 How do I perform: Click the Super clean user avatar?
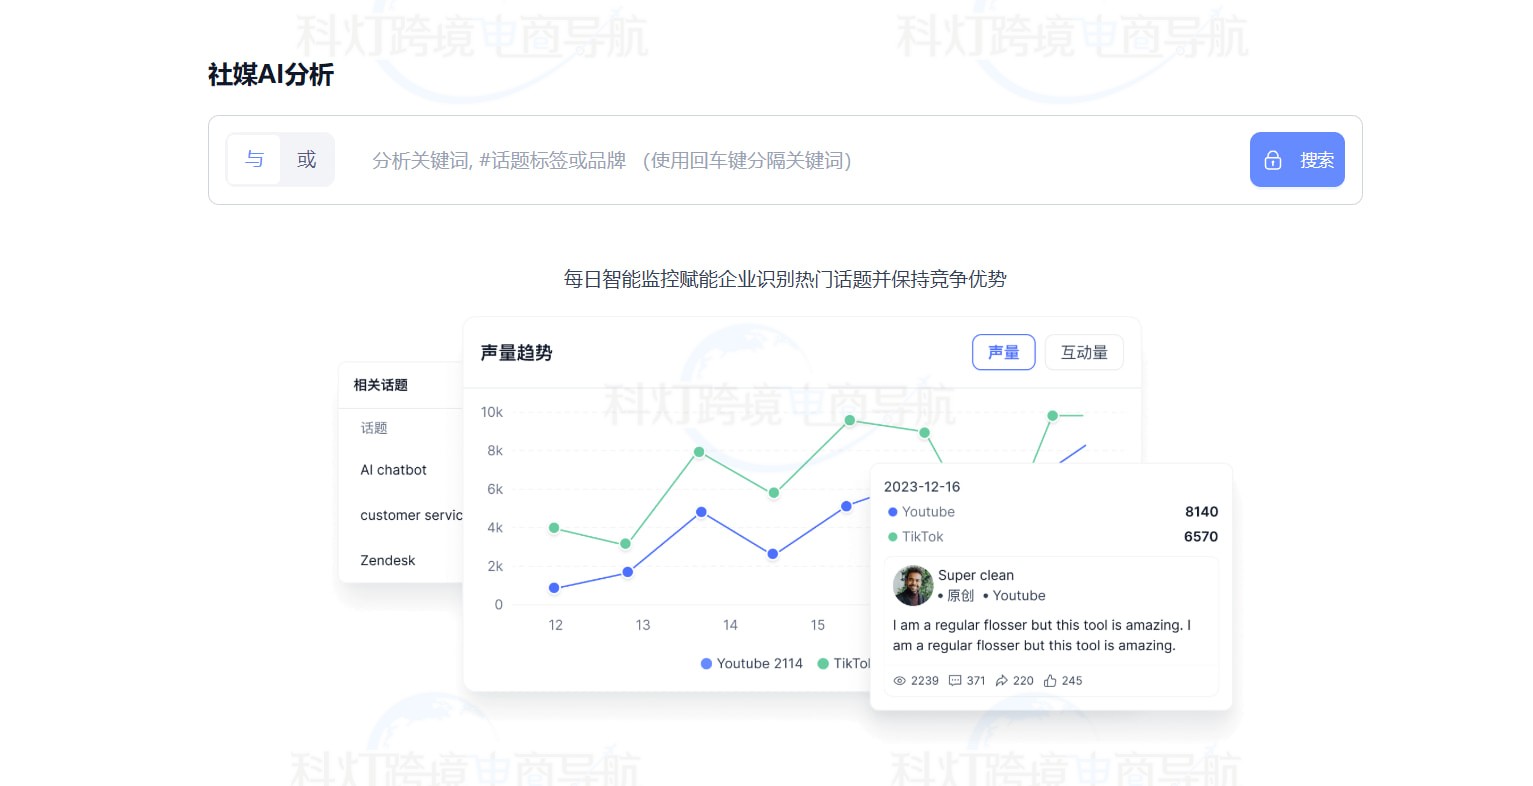tap(912, 586)
